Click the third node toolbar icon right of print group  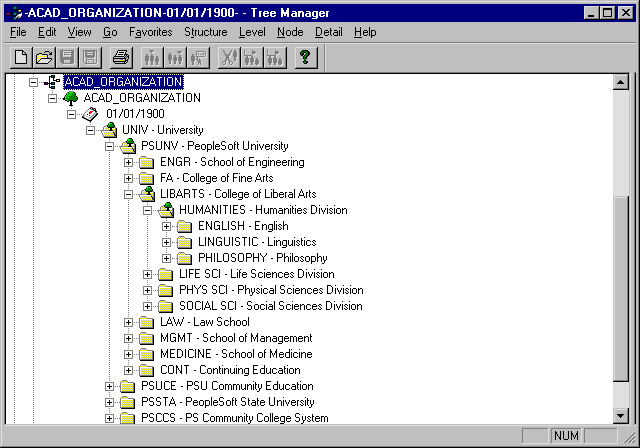tap(198, 57)
